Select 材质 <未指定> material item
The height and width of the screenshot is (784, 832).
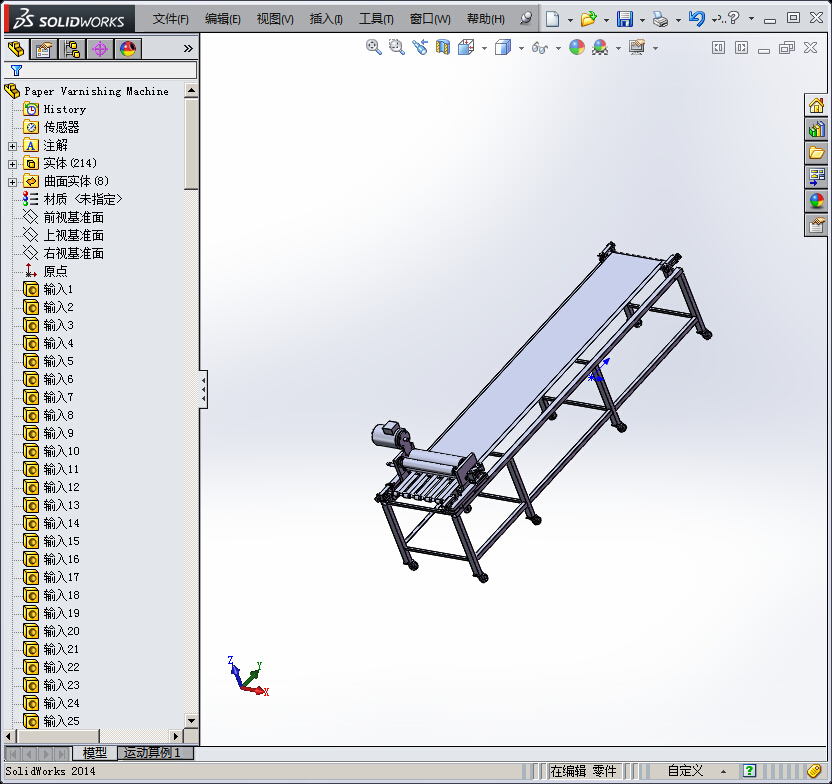coord(72,199)
